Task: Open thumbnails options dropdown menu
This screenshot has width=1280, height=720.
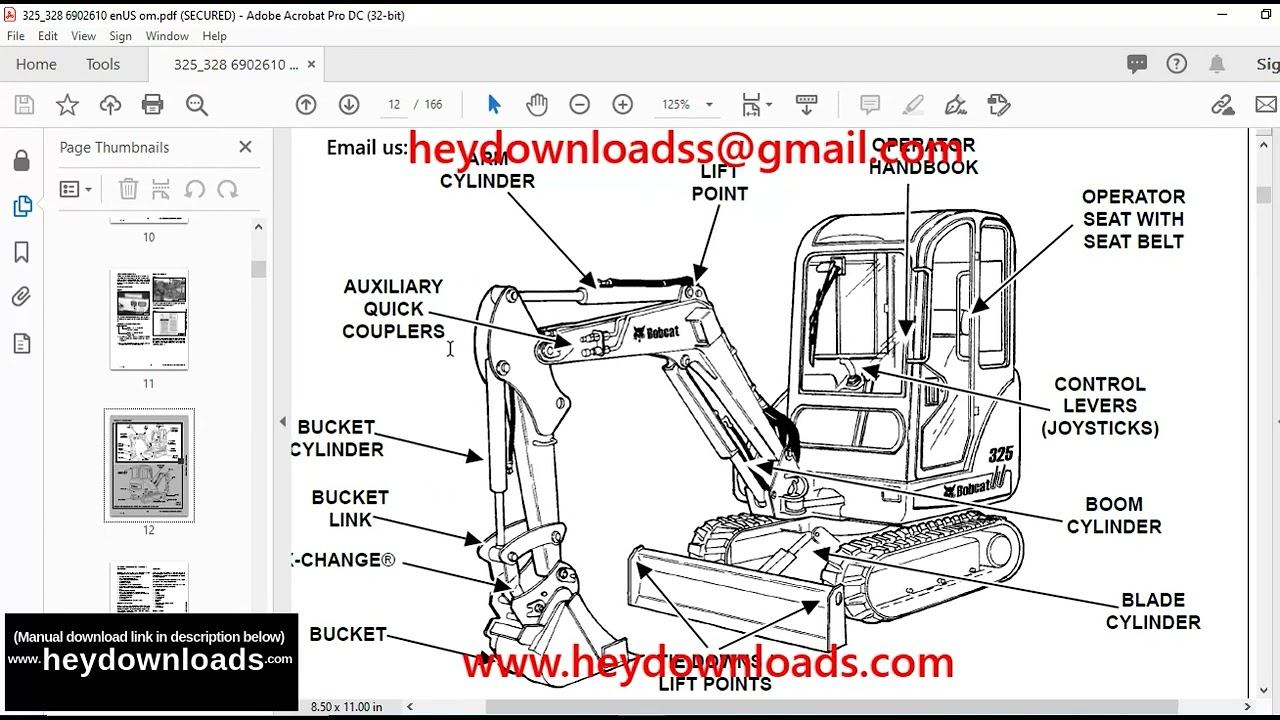Action: click(76, 189)
